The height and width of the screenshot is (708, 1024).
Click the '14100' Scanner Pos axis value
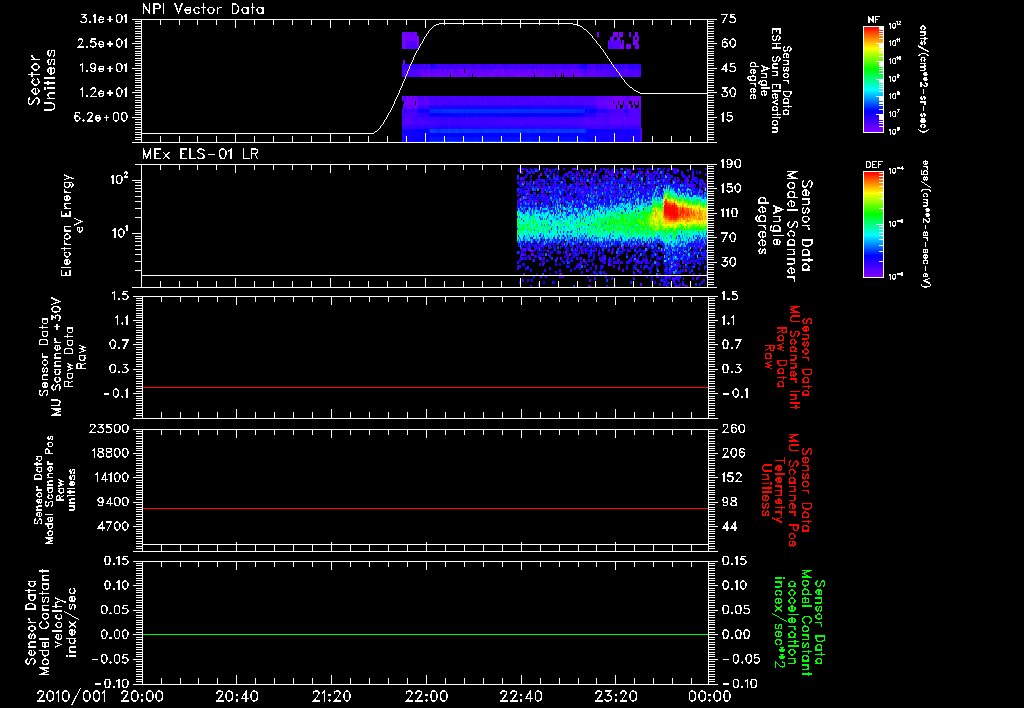[x=109, y=477]
